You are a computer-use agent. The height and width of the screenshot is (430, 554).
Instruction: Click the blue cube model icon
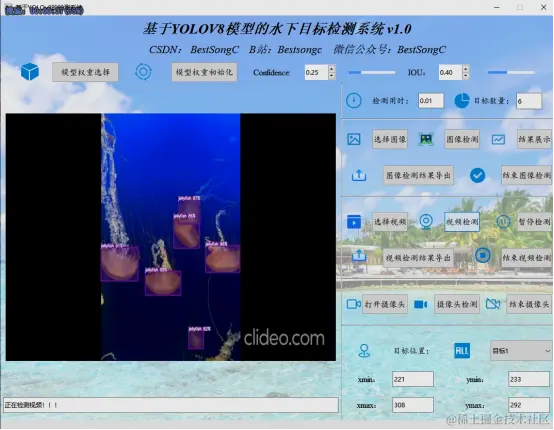(30, 72)
